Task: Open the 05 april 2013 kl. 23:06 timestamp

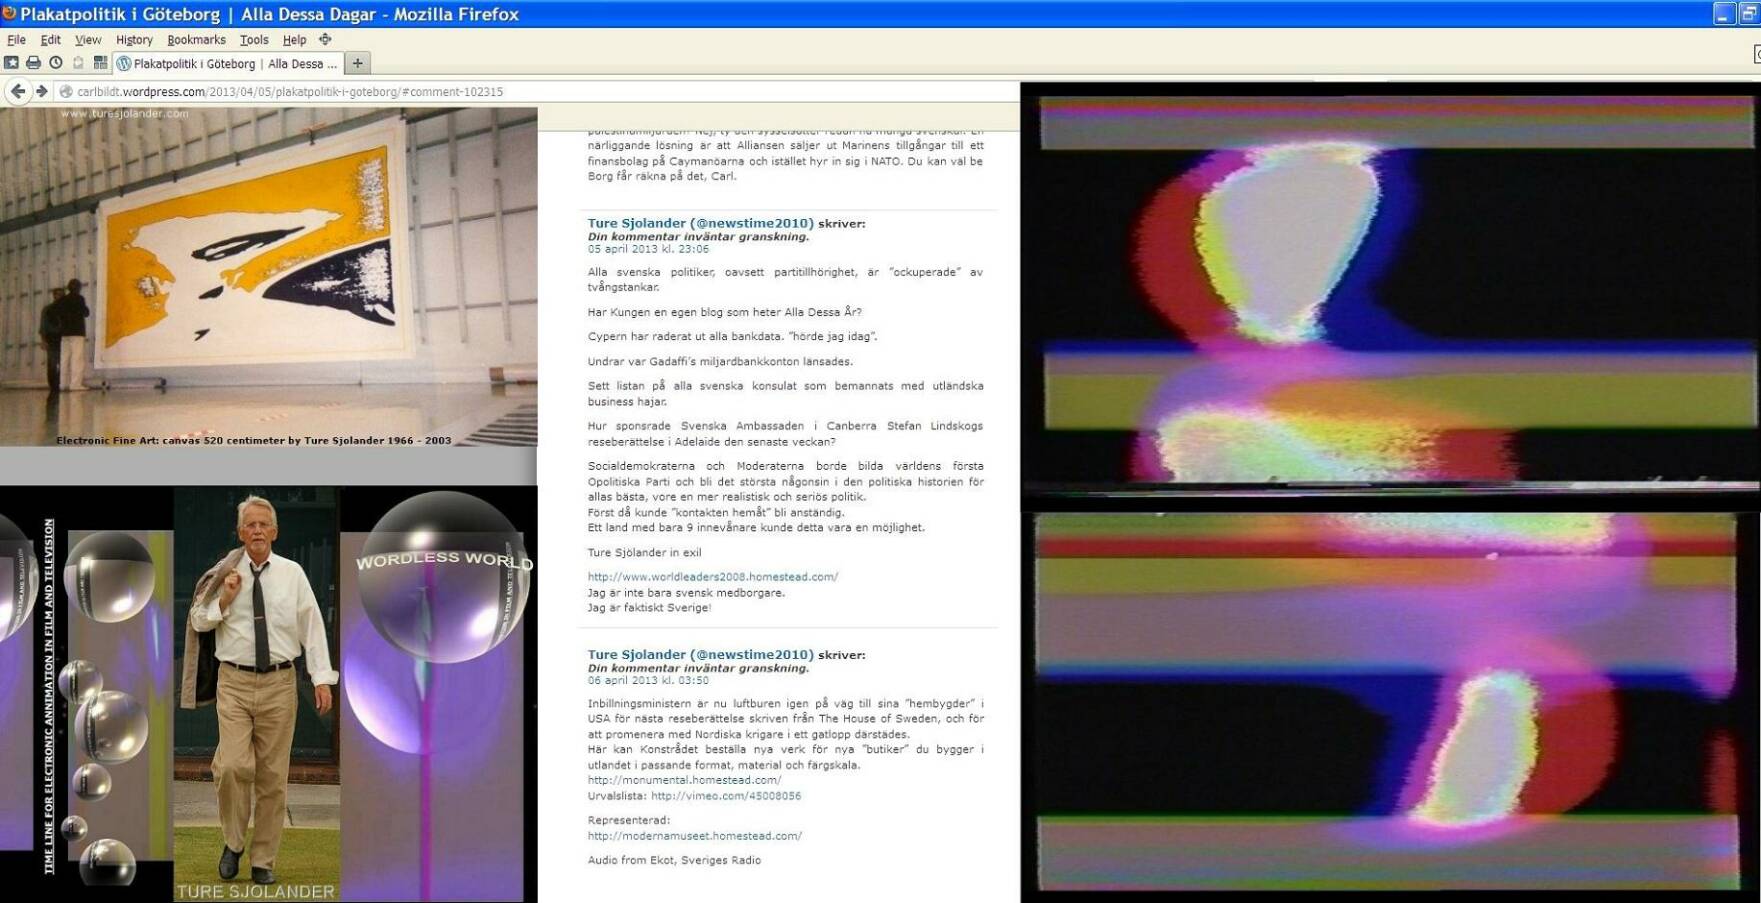Action: [x=648, y=249]
